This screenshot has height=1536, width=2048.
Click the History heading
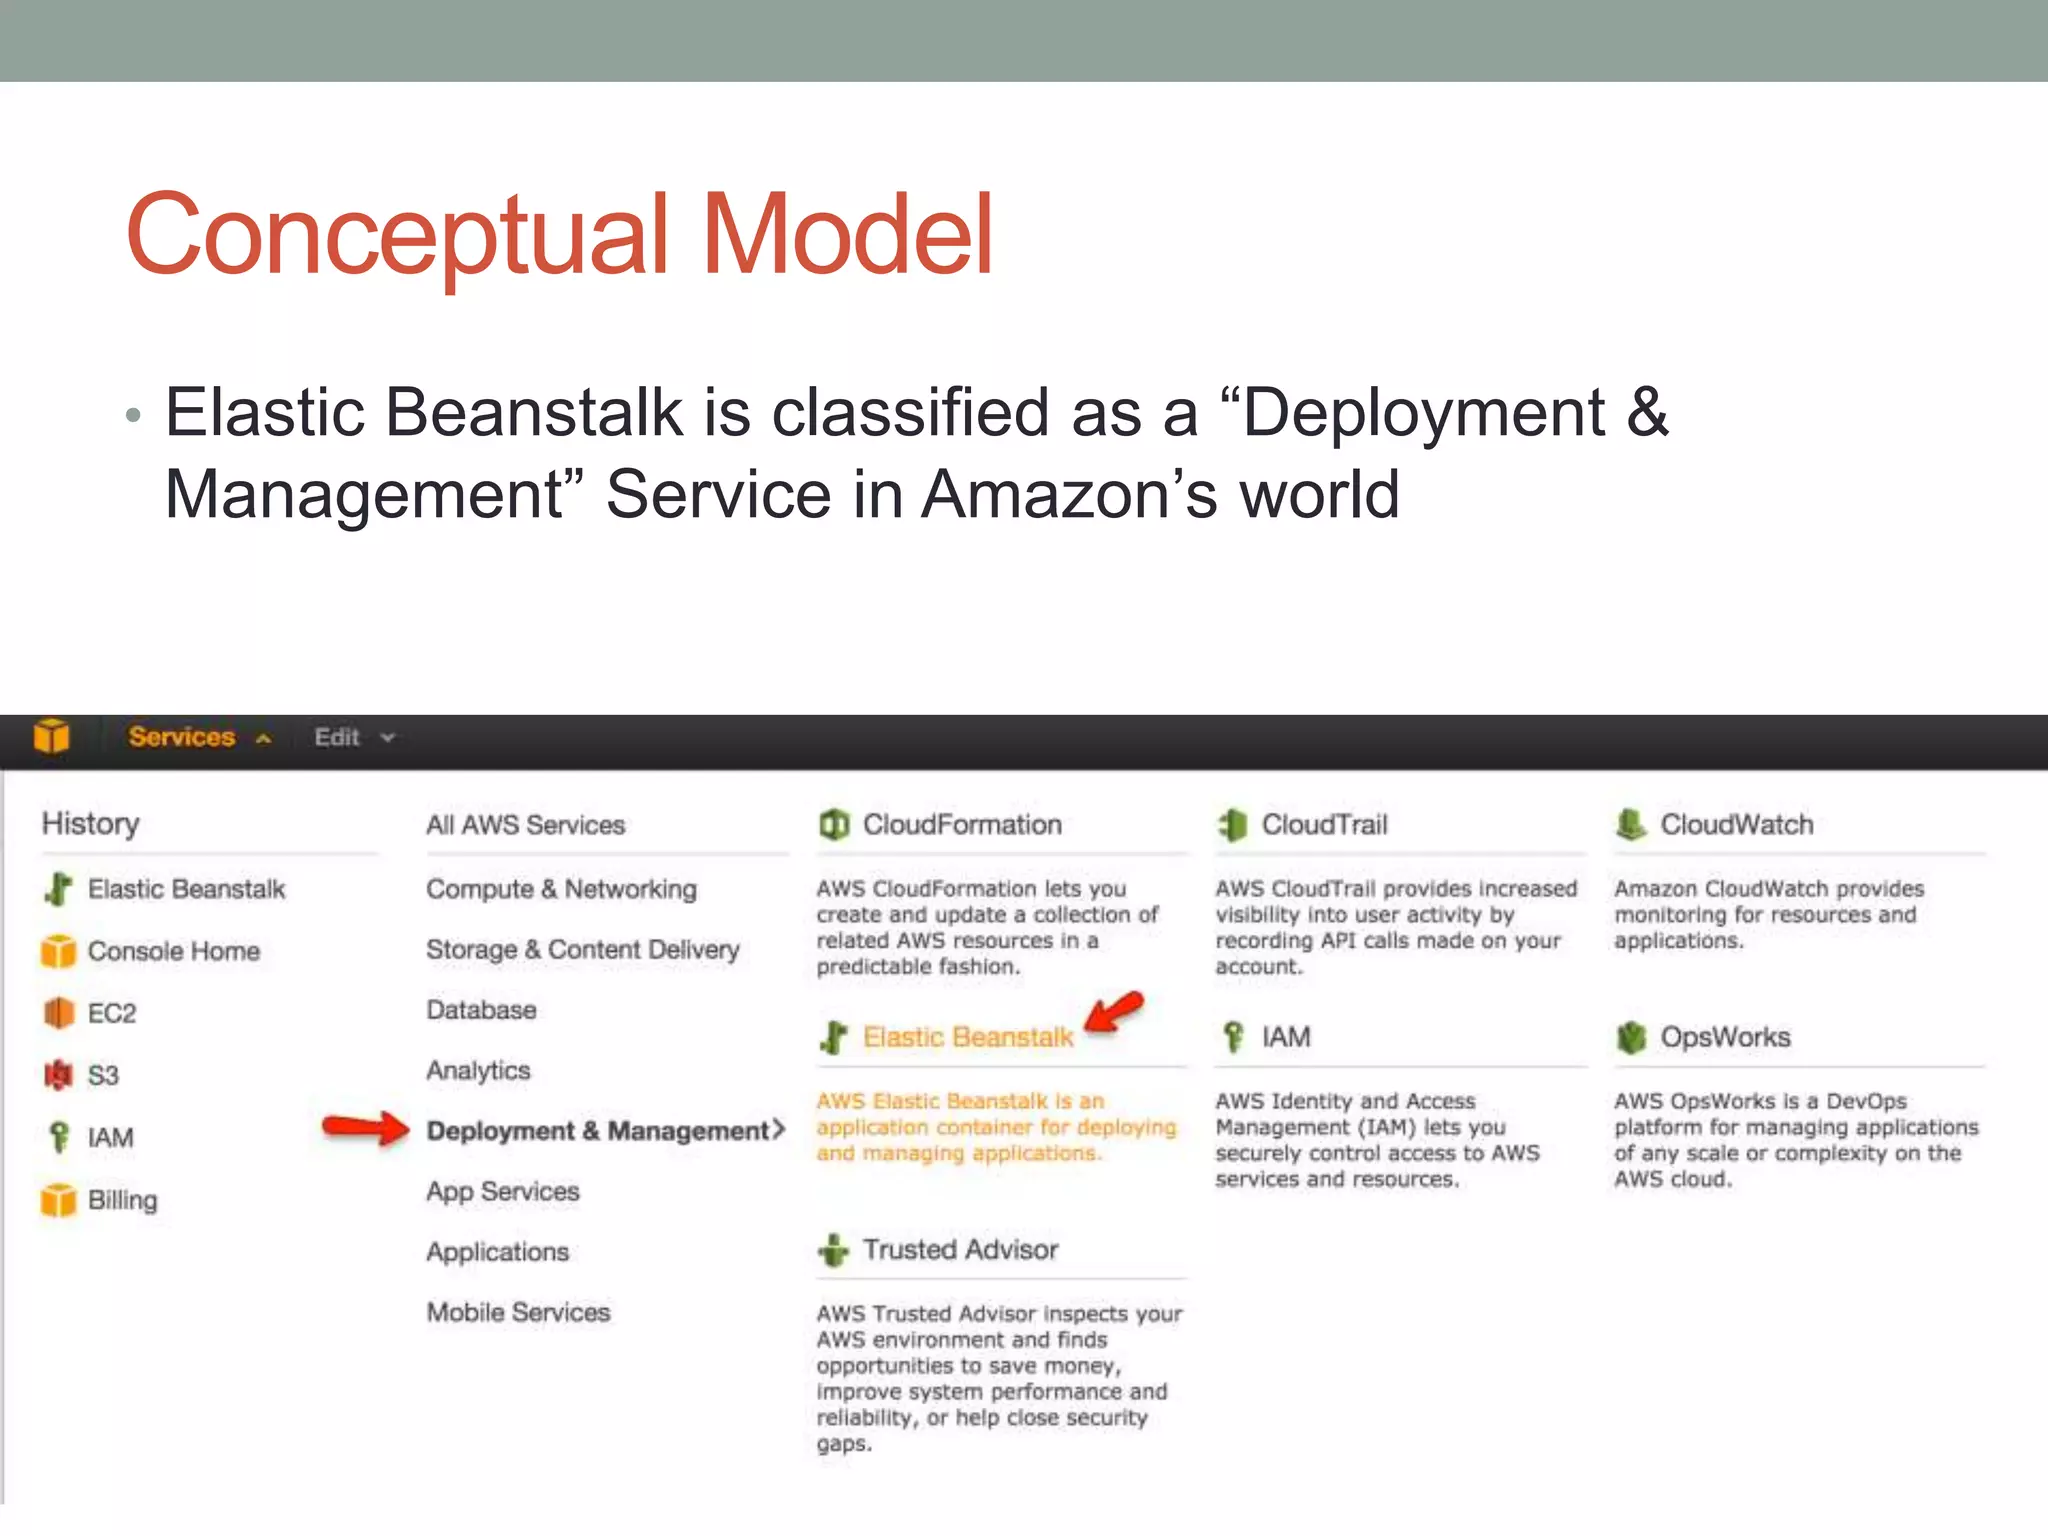pos(90,824)
